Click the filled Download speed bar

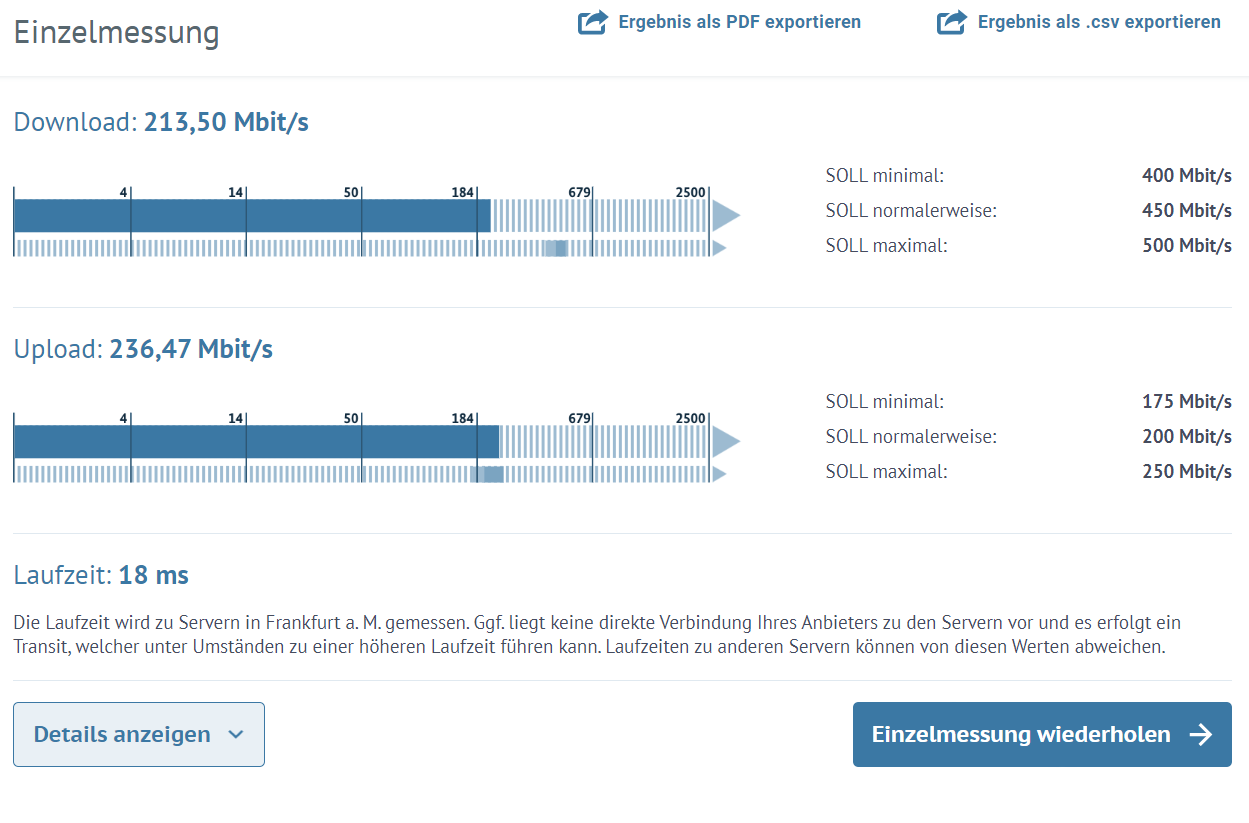click(252, 215)
